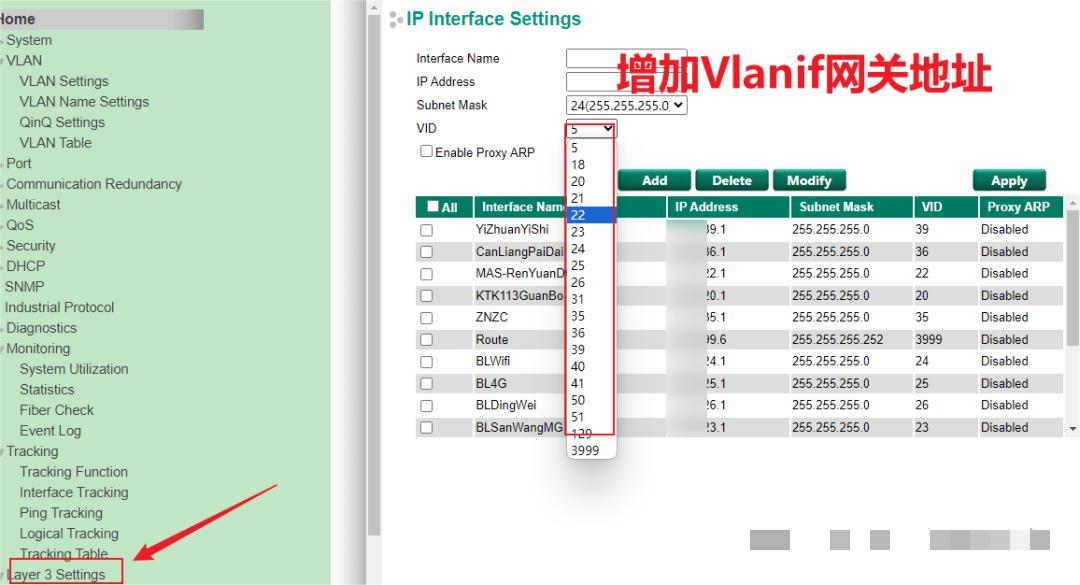Open QinQ Settings page
The image size is (1080, 585).
[62, 123]
